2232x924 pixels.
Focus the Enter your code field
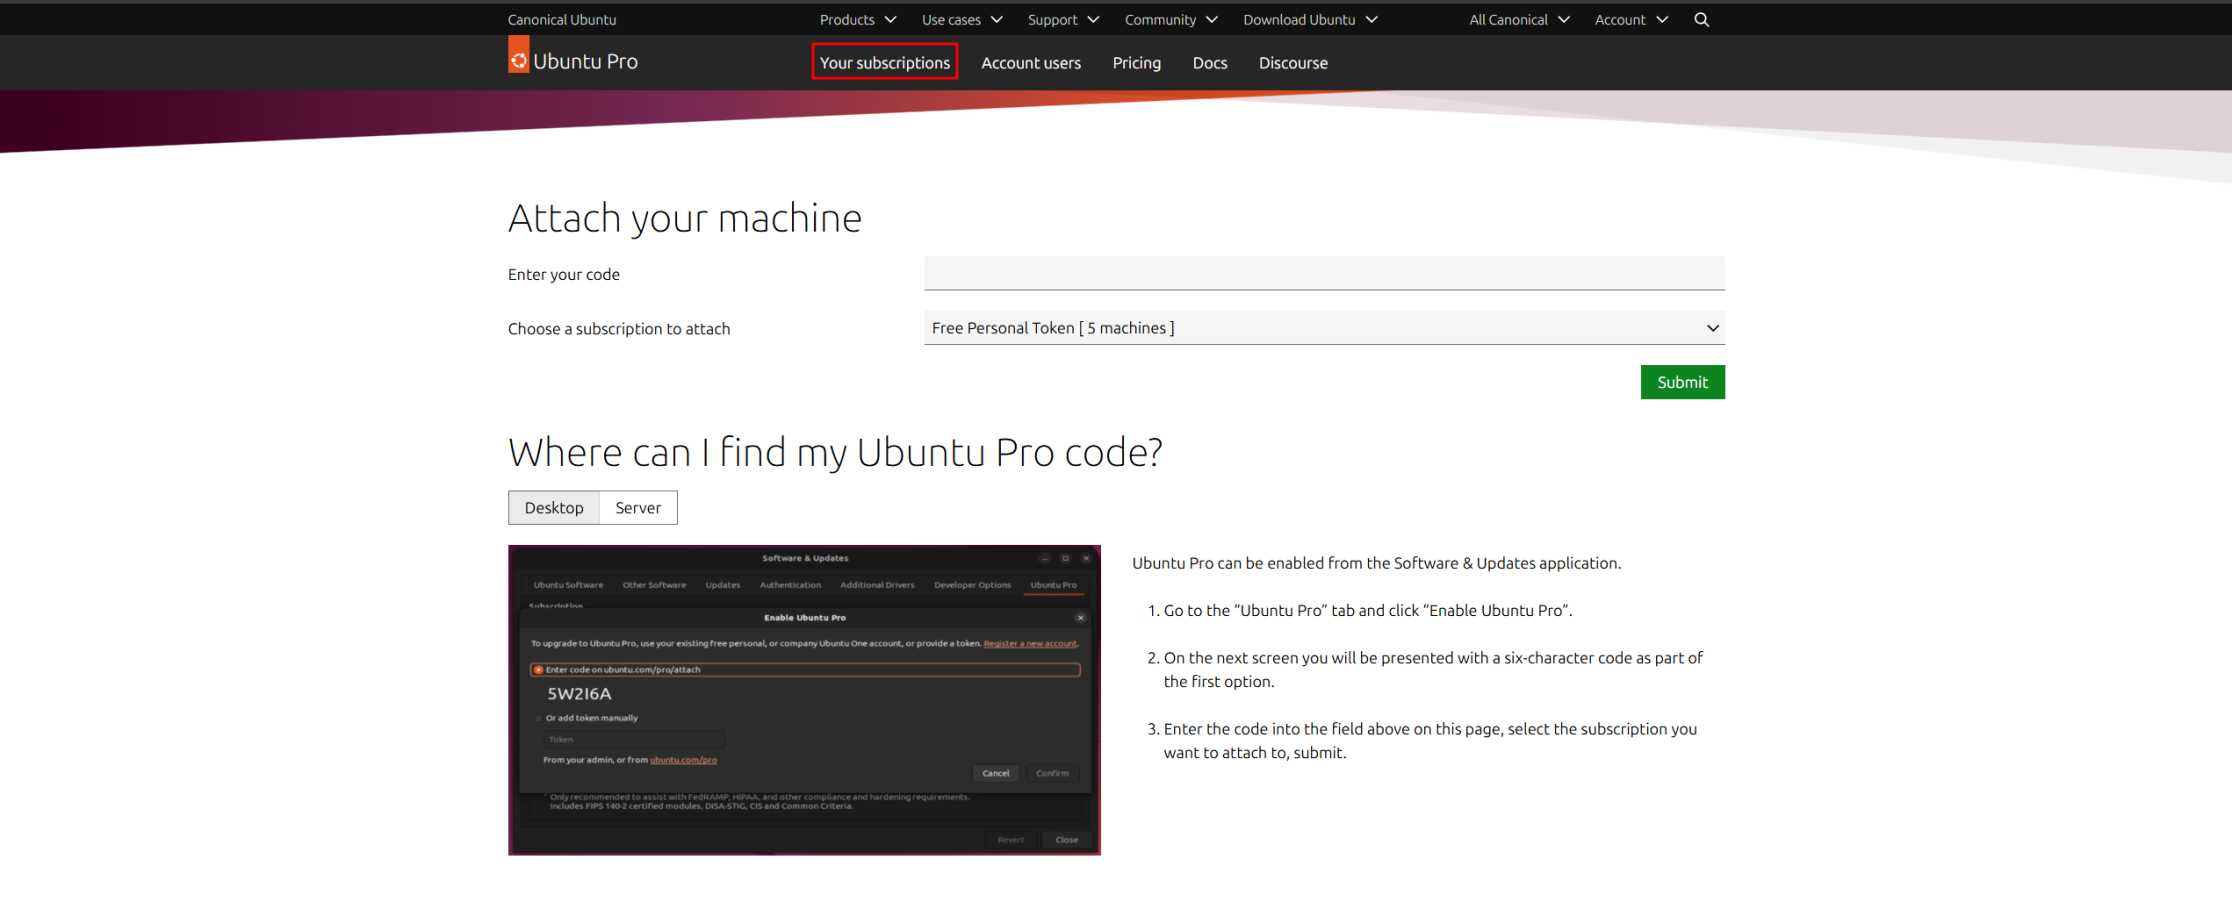pyautogui.click(x=1324, y=273)
